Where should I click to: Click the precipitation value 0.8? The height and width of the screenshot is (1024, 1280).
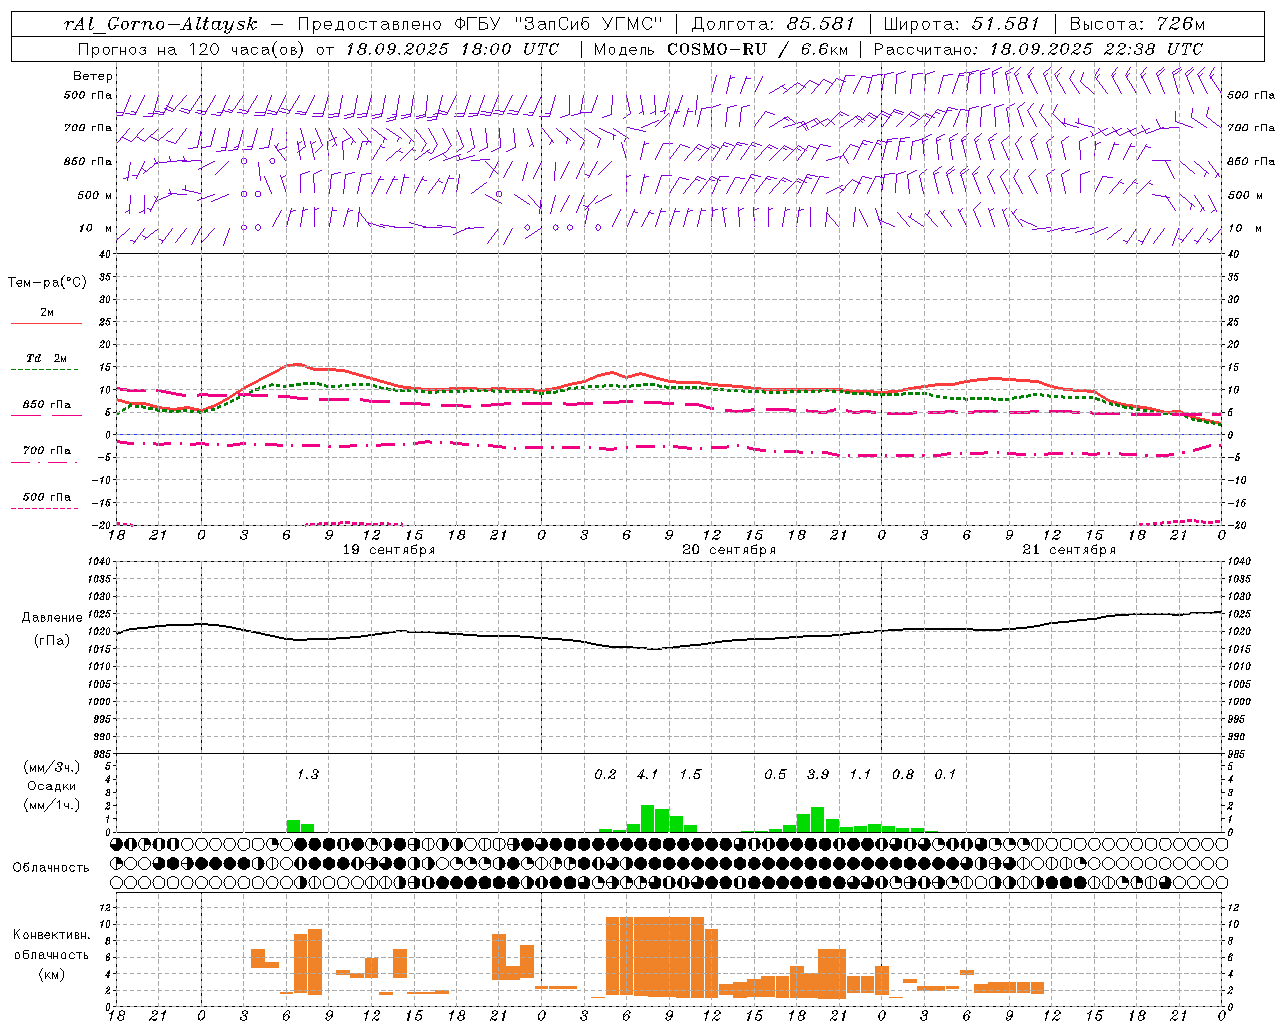[903, 774]
